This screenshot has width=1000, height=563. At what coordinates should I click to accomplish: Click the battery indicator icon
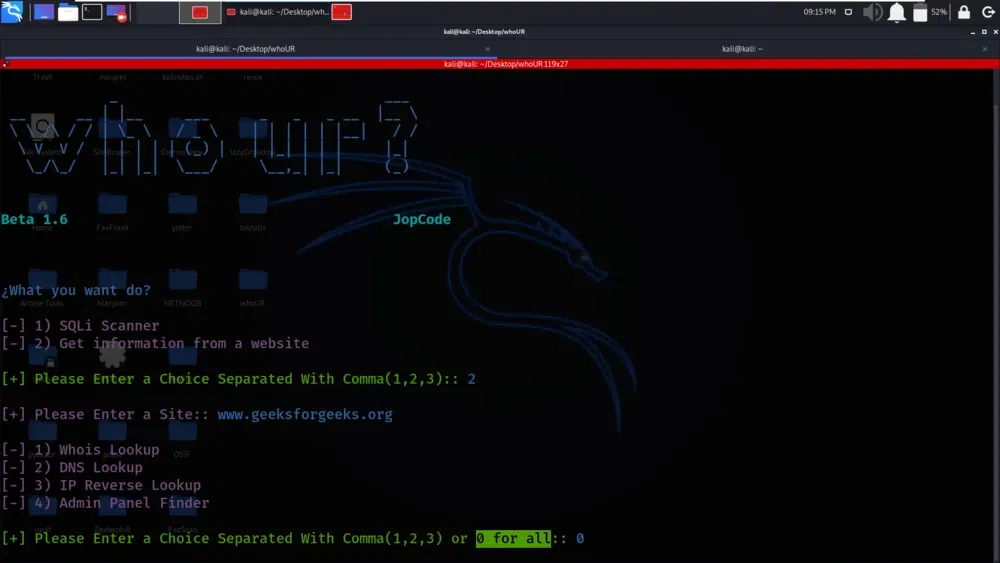(x=920, y=12)
